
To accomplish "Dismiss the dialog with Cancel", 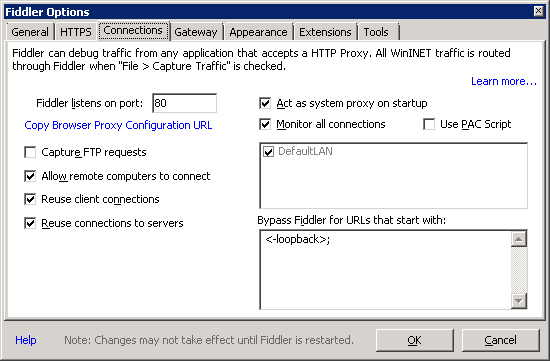I will tap(501, 340).
